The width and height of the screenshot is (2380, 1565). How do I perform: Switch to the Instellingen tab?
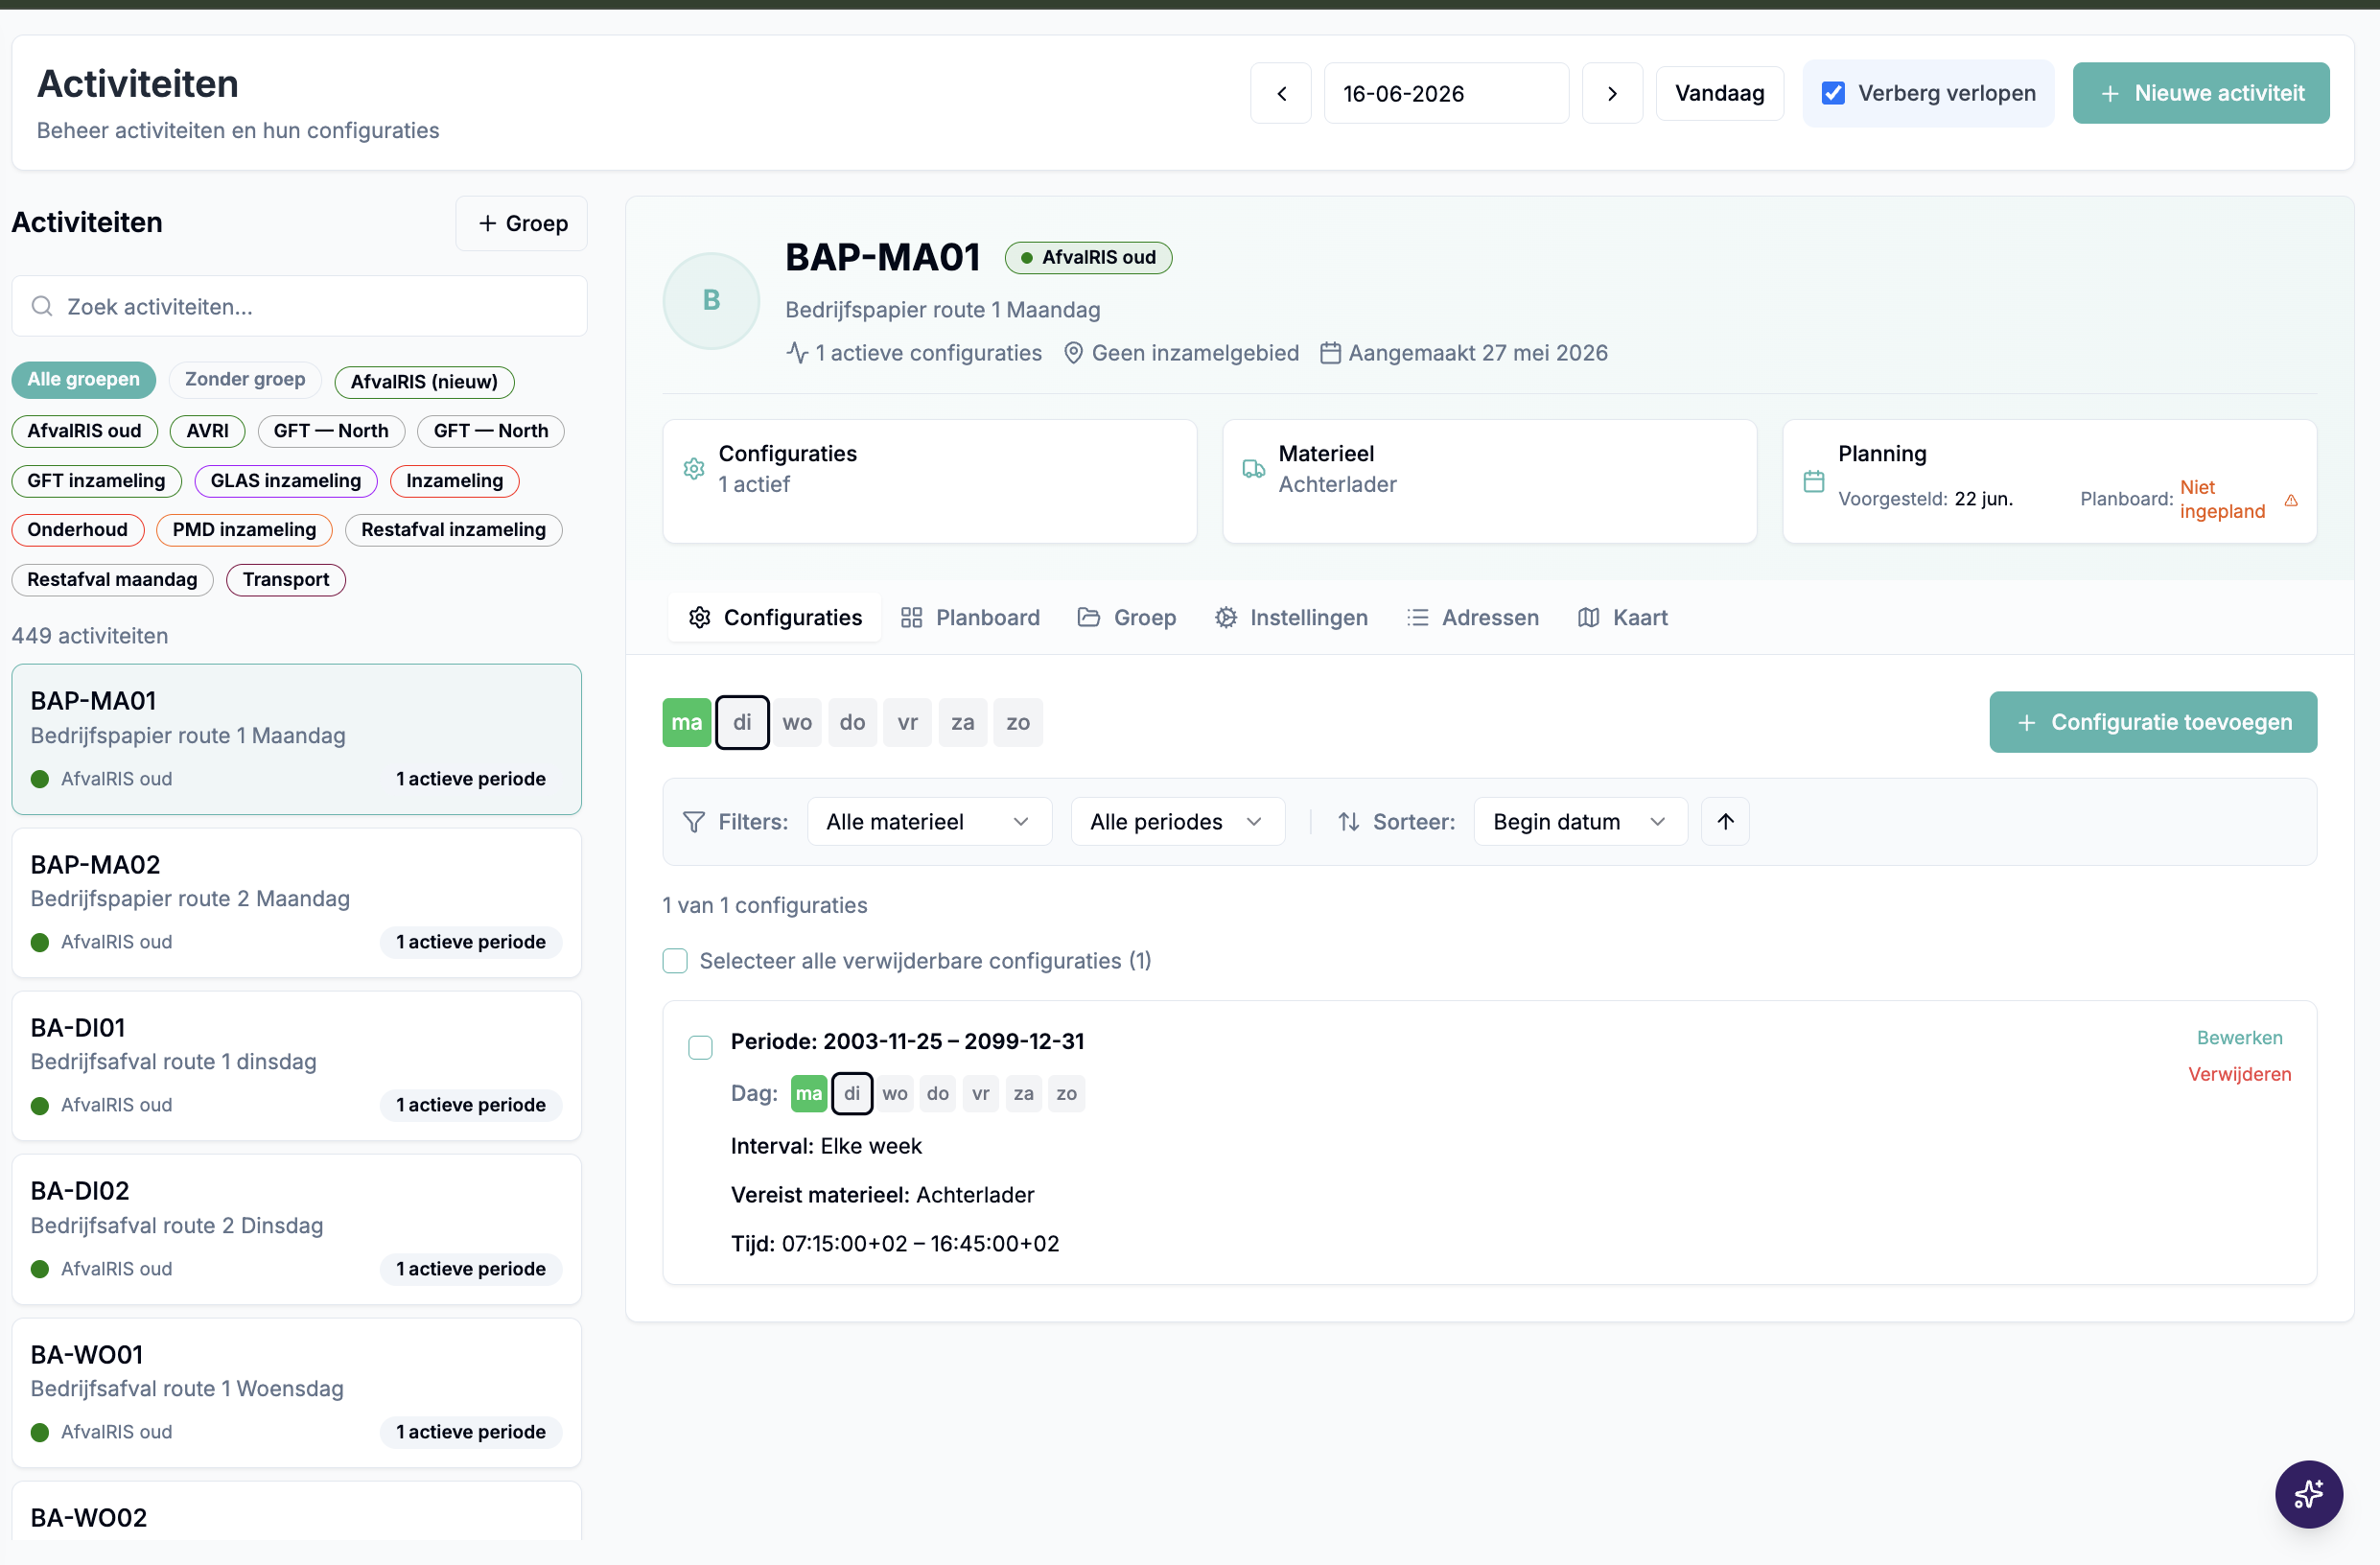coord(1291,617)
